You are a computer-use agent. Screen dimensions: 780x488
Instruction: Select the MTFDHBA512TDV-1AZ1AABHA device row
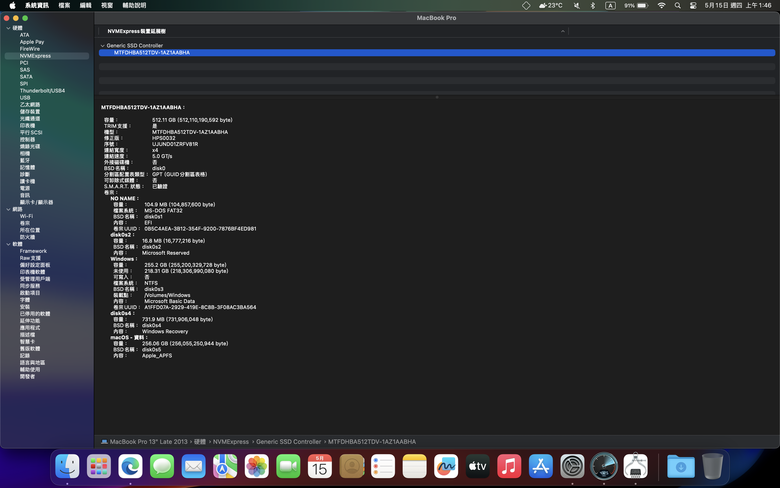[437, 53]
